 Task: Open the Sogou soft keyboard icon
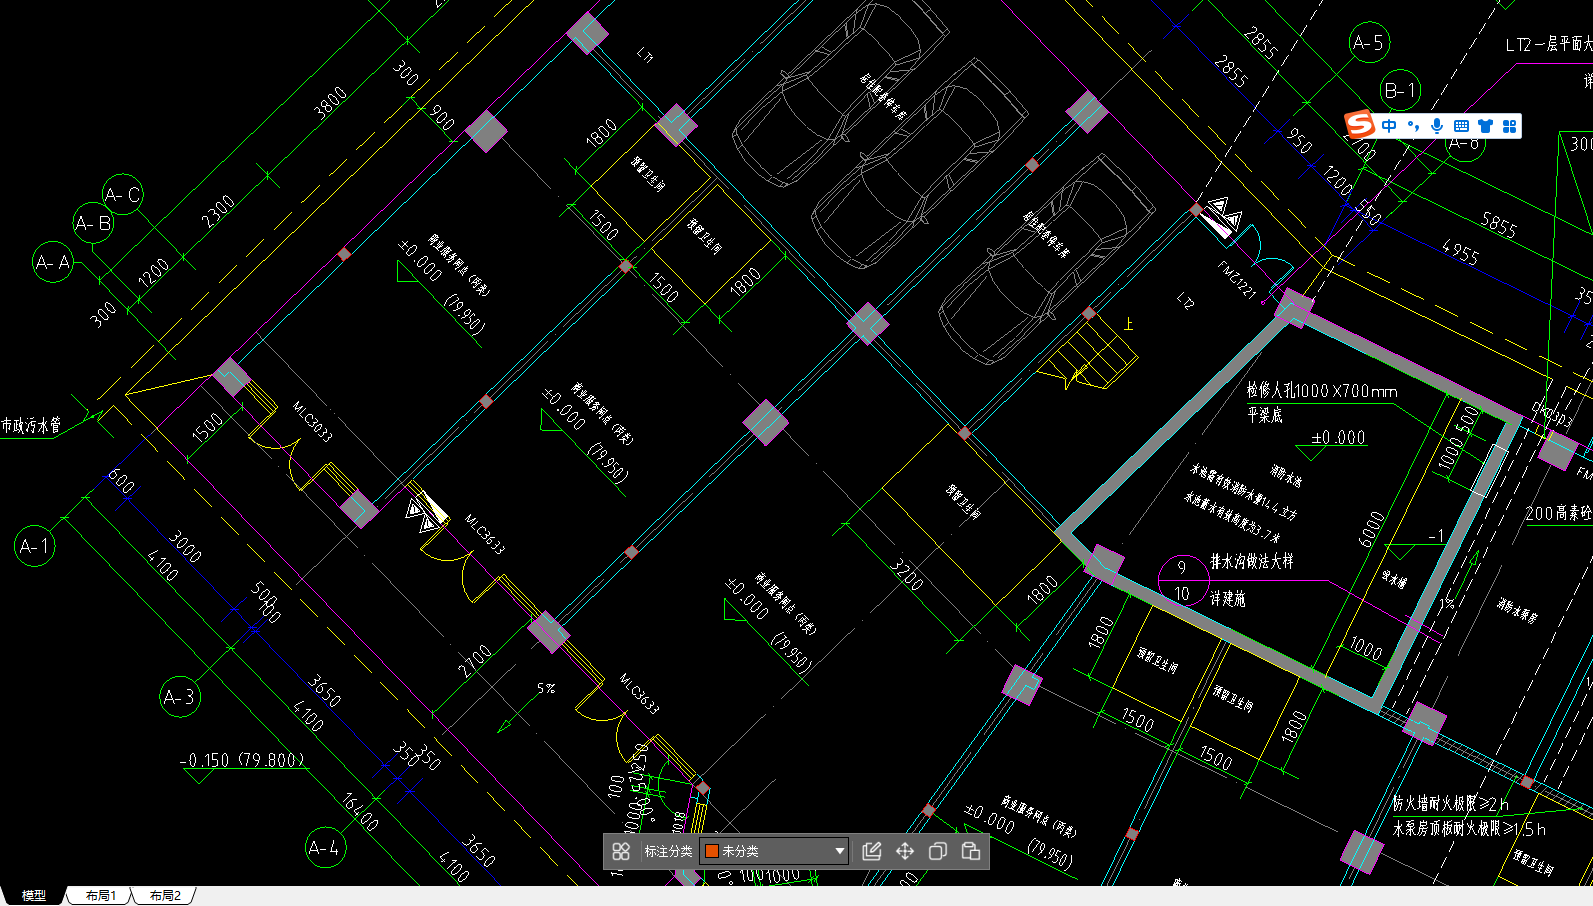[x=1461, y=126]
